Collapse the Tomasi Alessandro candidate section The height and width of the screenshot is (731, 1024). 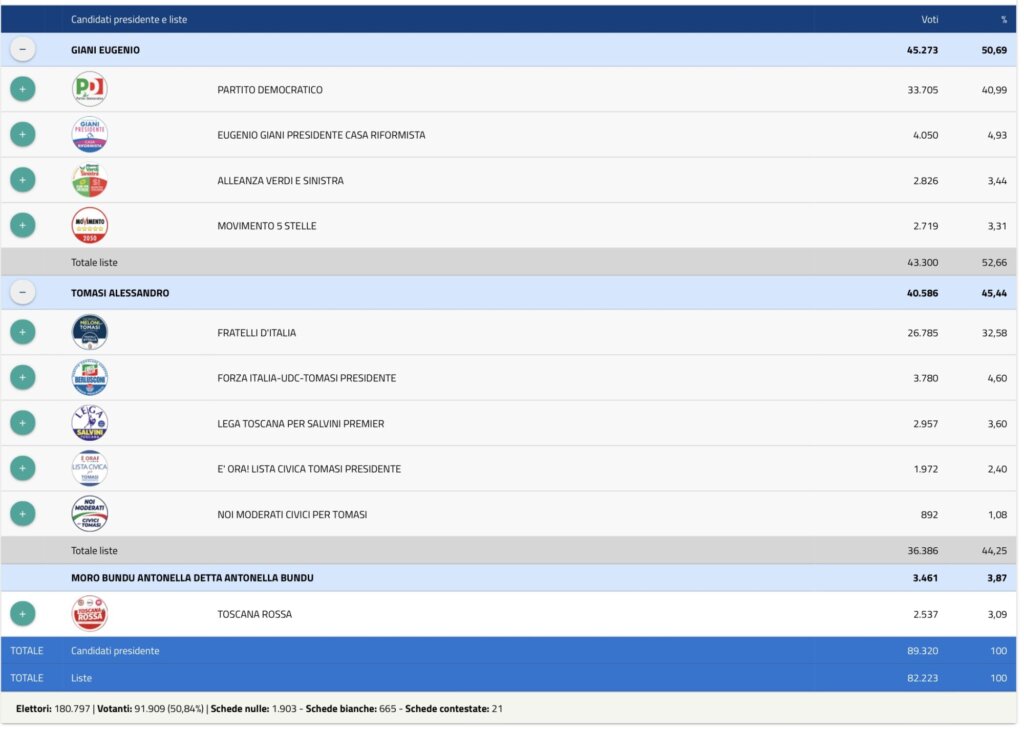(x=23, y=293)
